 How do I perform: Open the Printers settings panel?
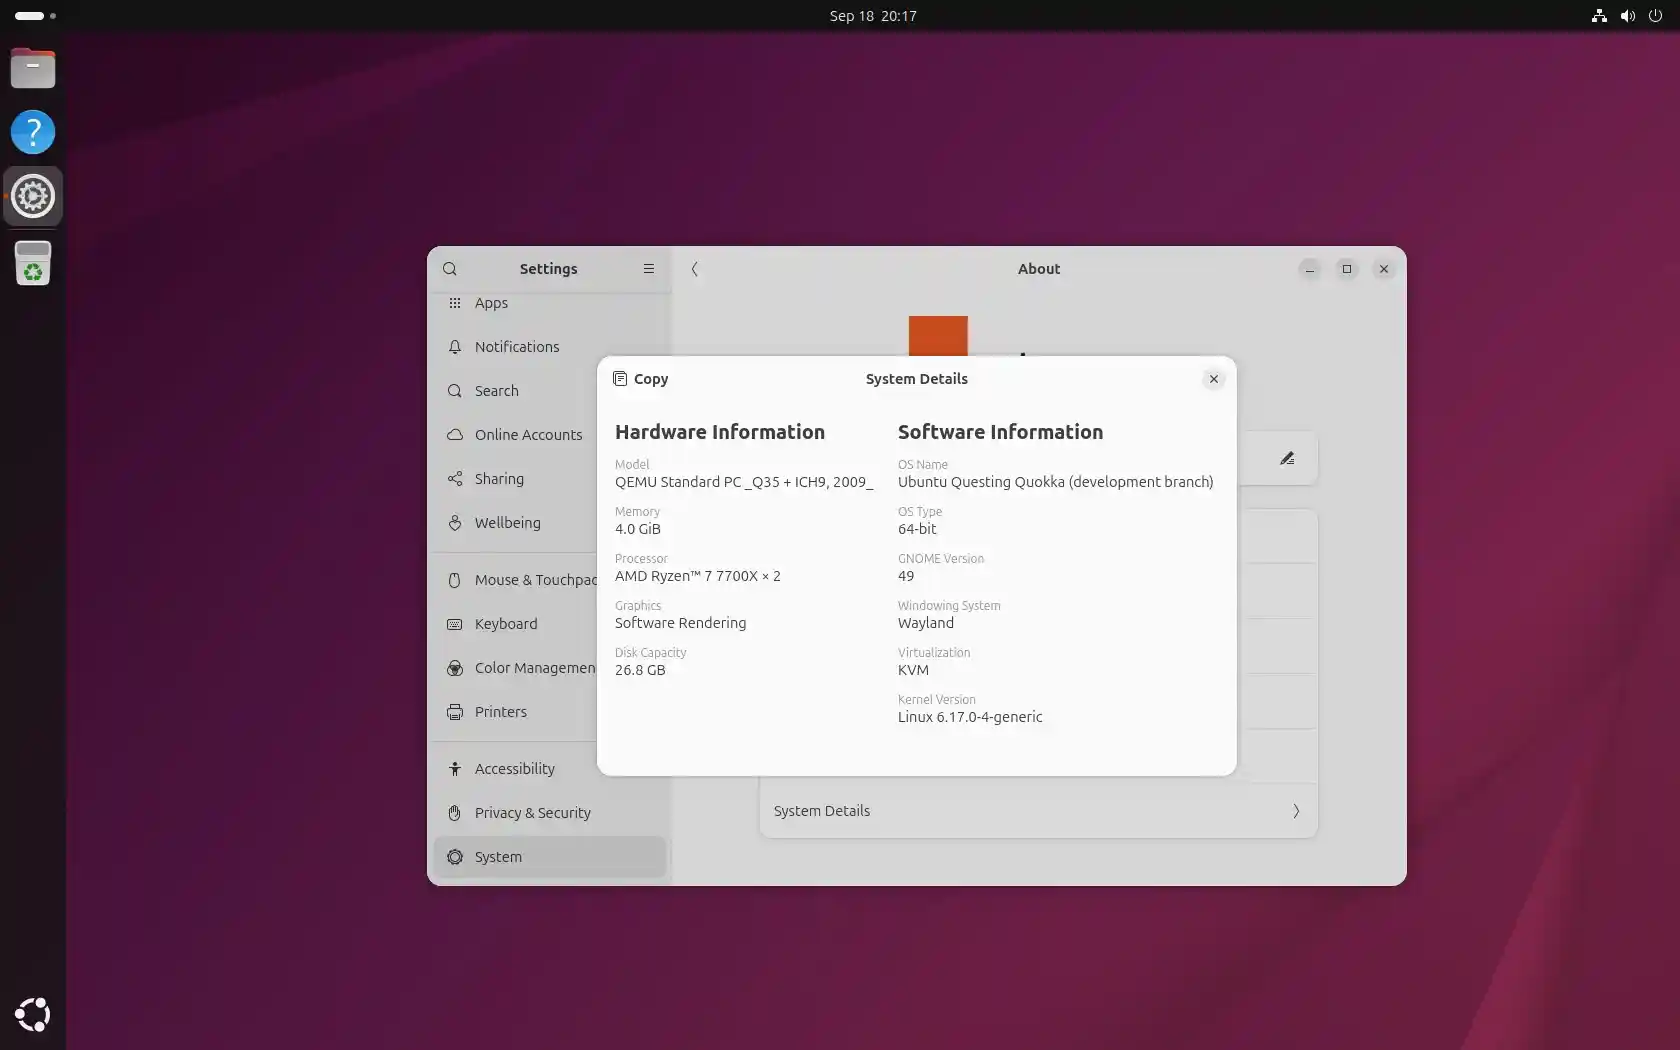[x=500, y=712]
